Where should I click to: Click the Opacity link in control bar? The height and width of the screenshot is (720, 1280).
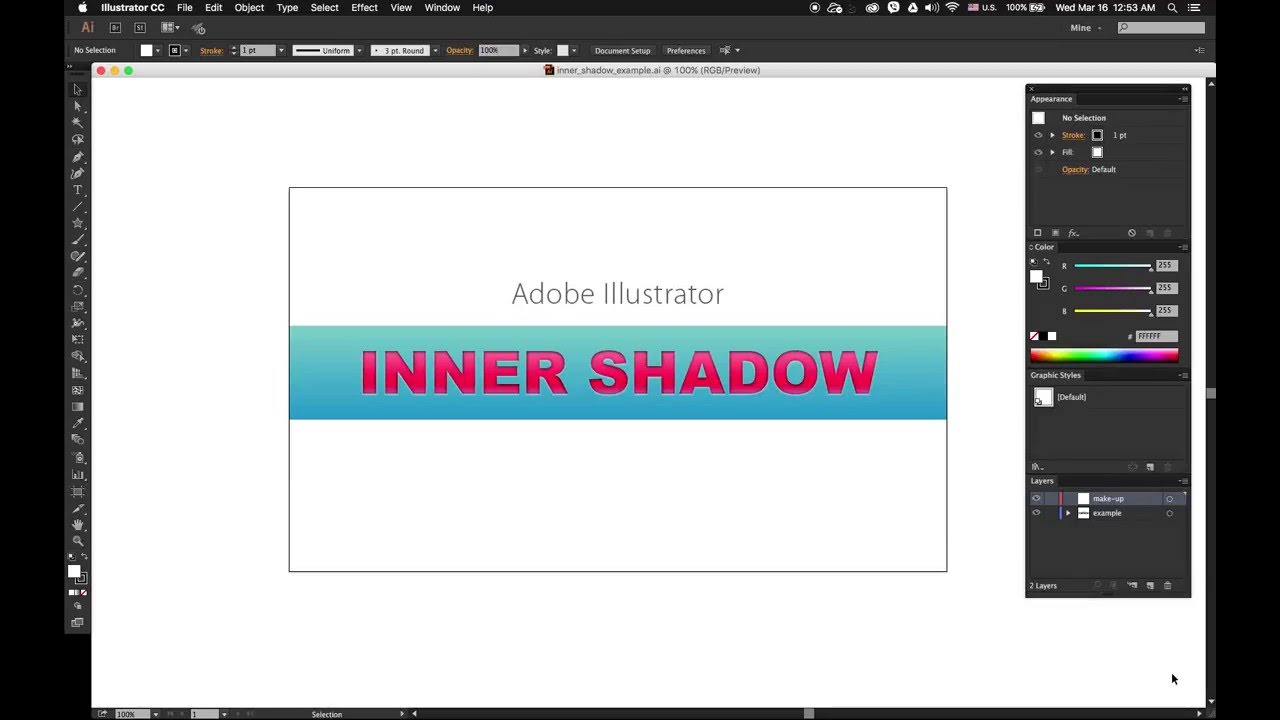459,50
